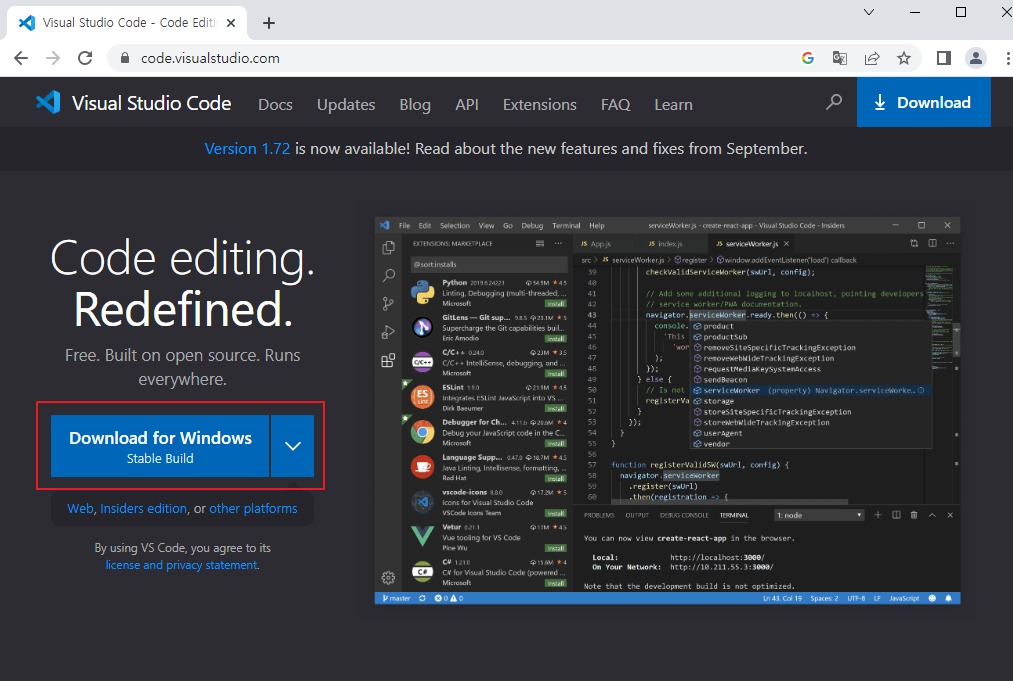Open the site search magnifier icon
This screenshot has height=681, width=1013.
pyautogui.click(x=834, y=102)
